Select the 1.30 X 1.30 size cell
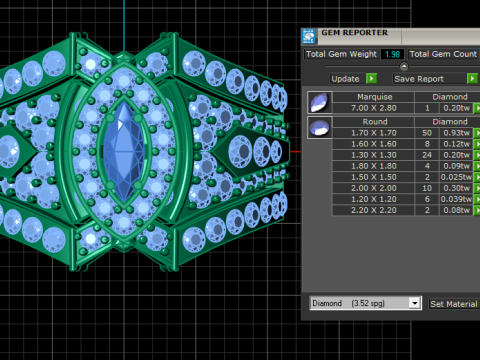The image size is (480, 360). point(374,155)
